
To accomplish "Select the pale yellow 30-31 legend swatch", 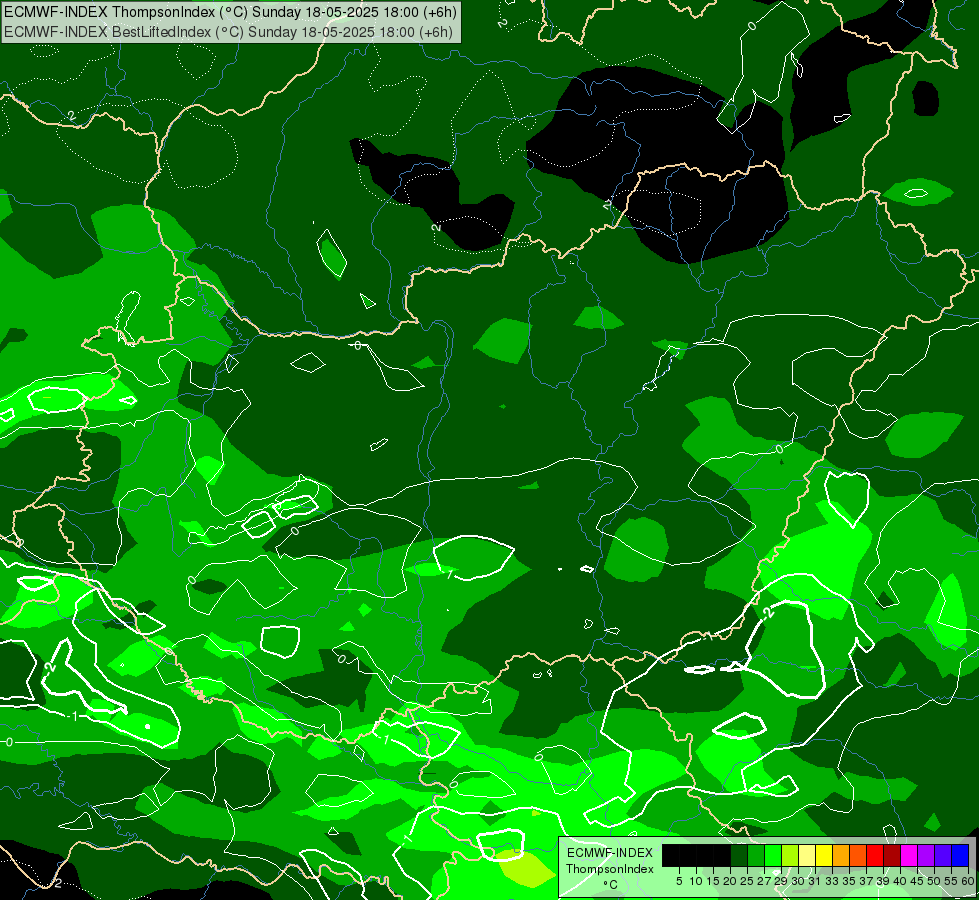I will pyautogui.click(x=807, y=855).
